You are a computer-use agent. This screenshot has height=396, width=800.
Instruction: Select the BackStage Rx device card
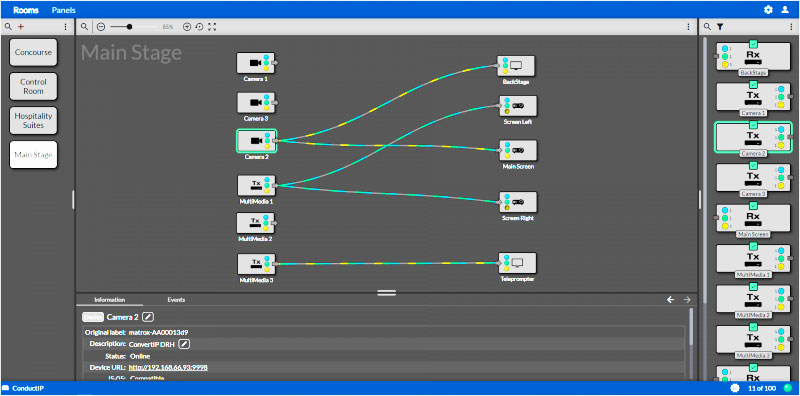coord(754,57)
